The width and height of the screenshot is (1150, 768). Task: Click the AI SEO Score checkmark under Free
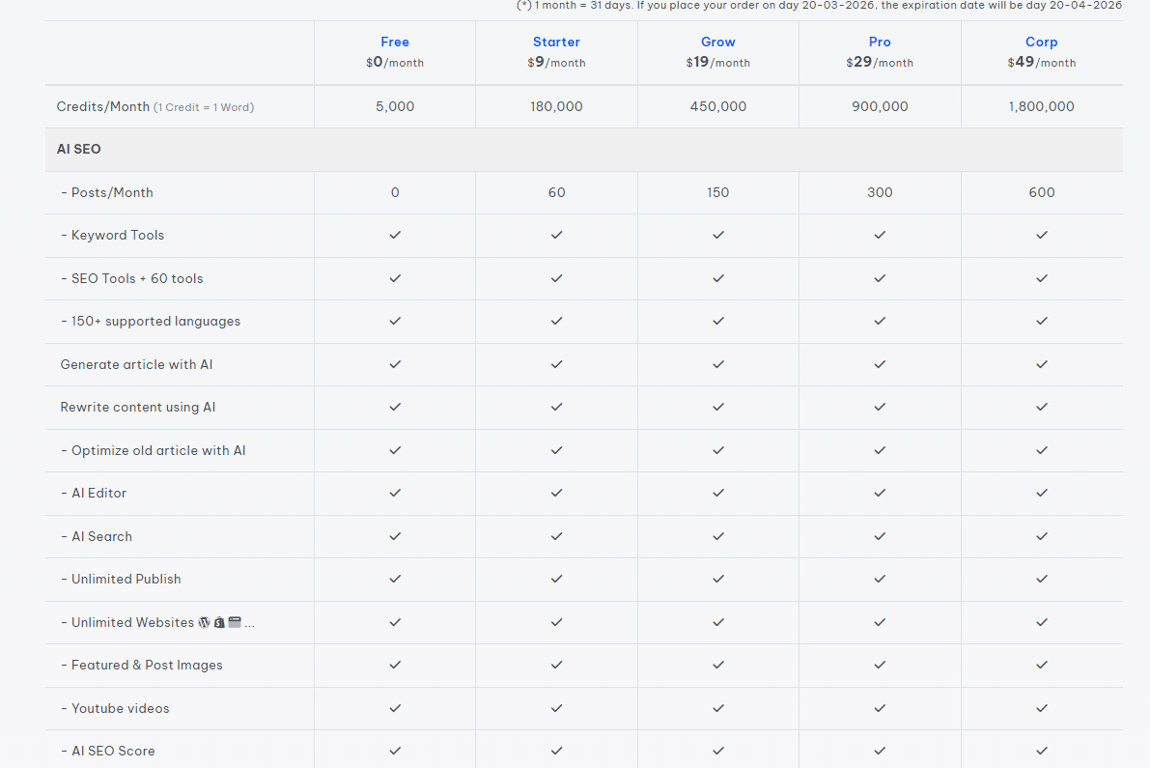point(395,750)
